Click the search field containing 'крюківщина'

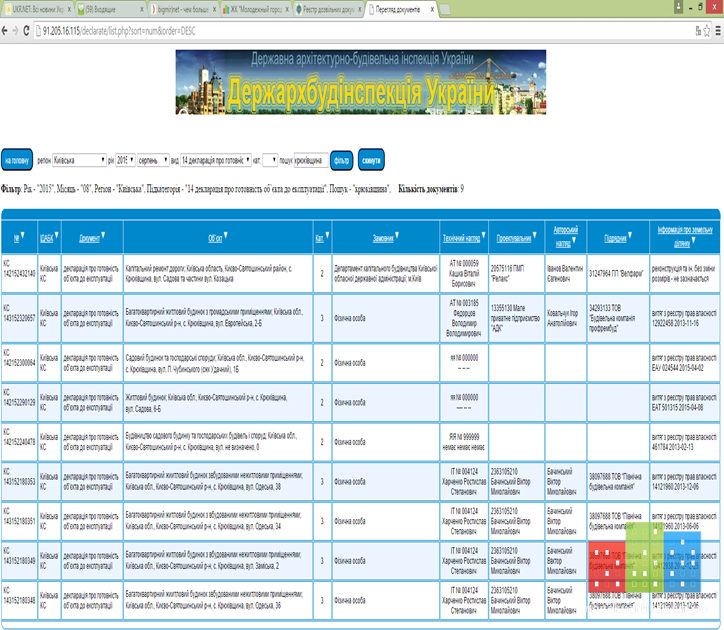point(311,160)
